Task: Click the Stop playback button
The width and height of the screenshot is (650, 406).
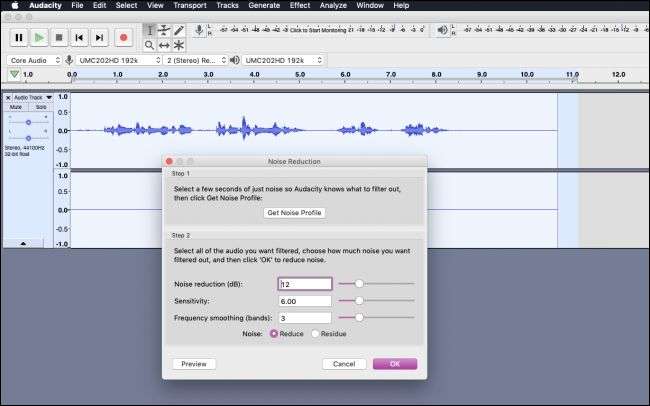Action: [58, 38]
